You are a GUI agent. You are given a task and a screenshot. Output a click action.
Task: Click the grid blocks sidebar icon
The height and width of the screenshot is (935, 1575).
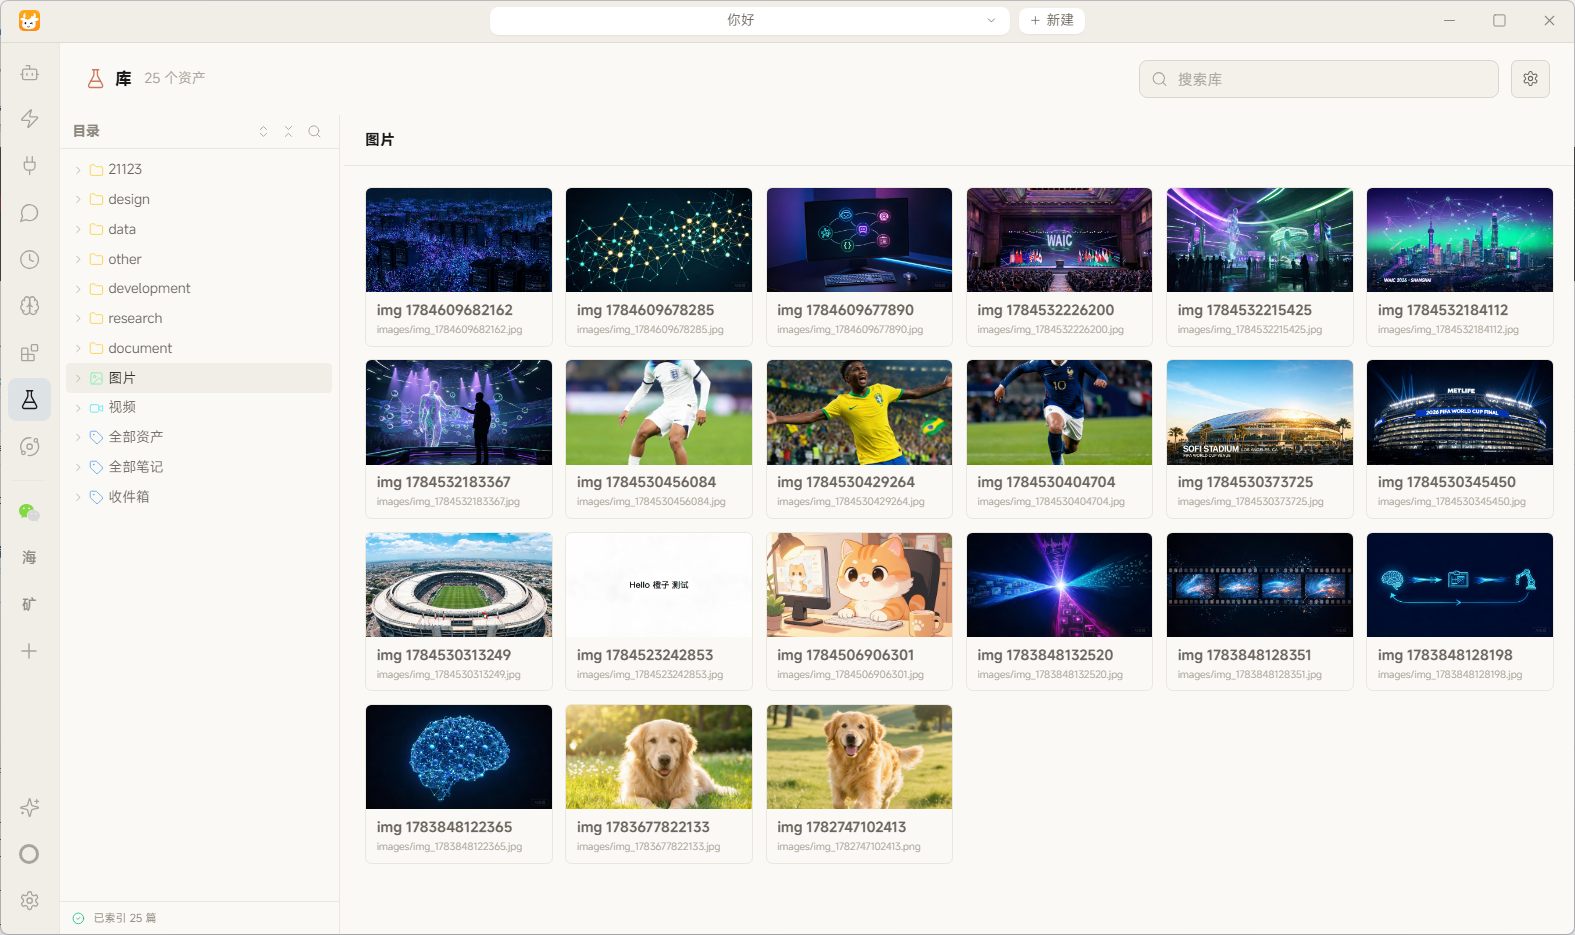pos(30,353)
